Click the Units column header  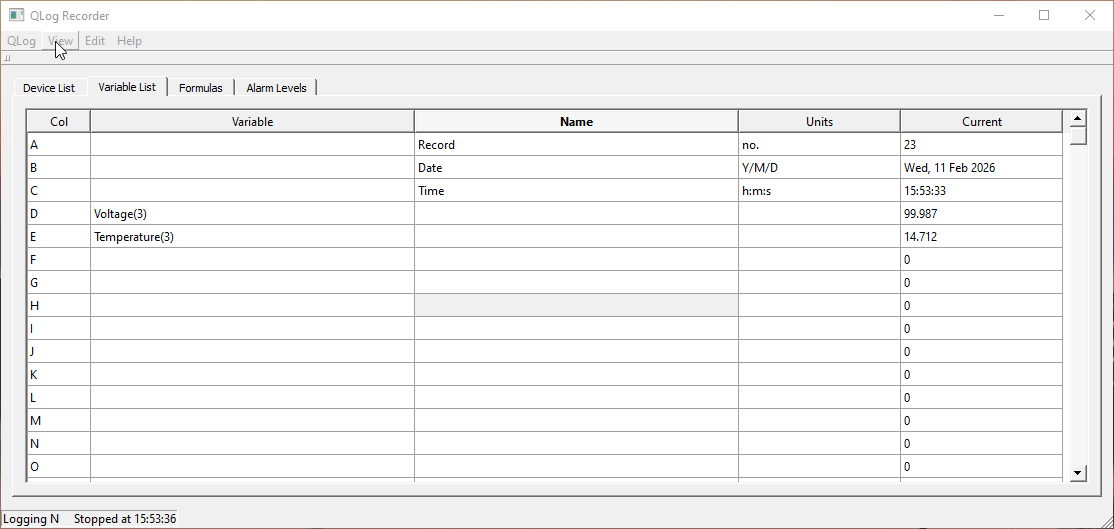click(819, 122)
